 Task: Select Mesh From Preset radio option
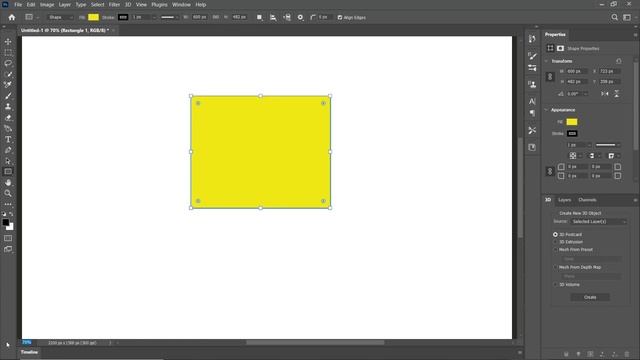[x=555, y=249]
